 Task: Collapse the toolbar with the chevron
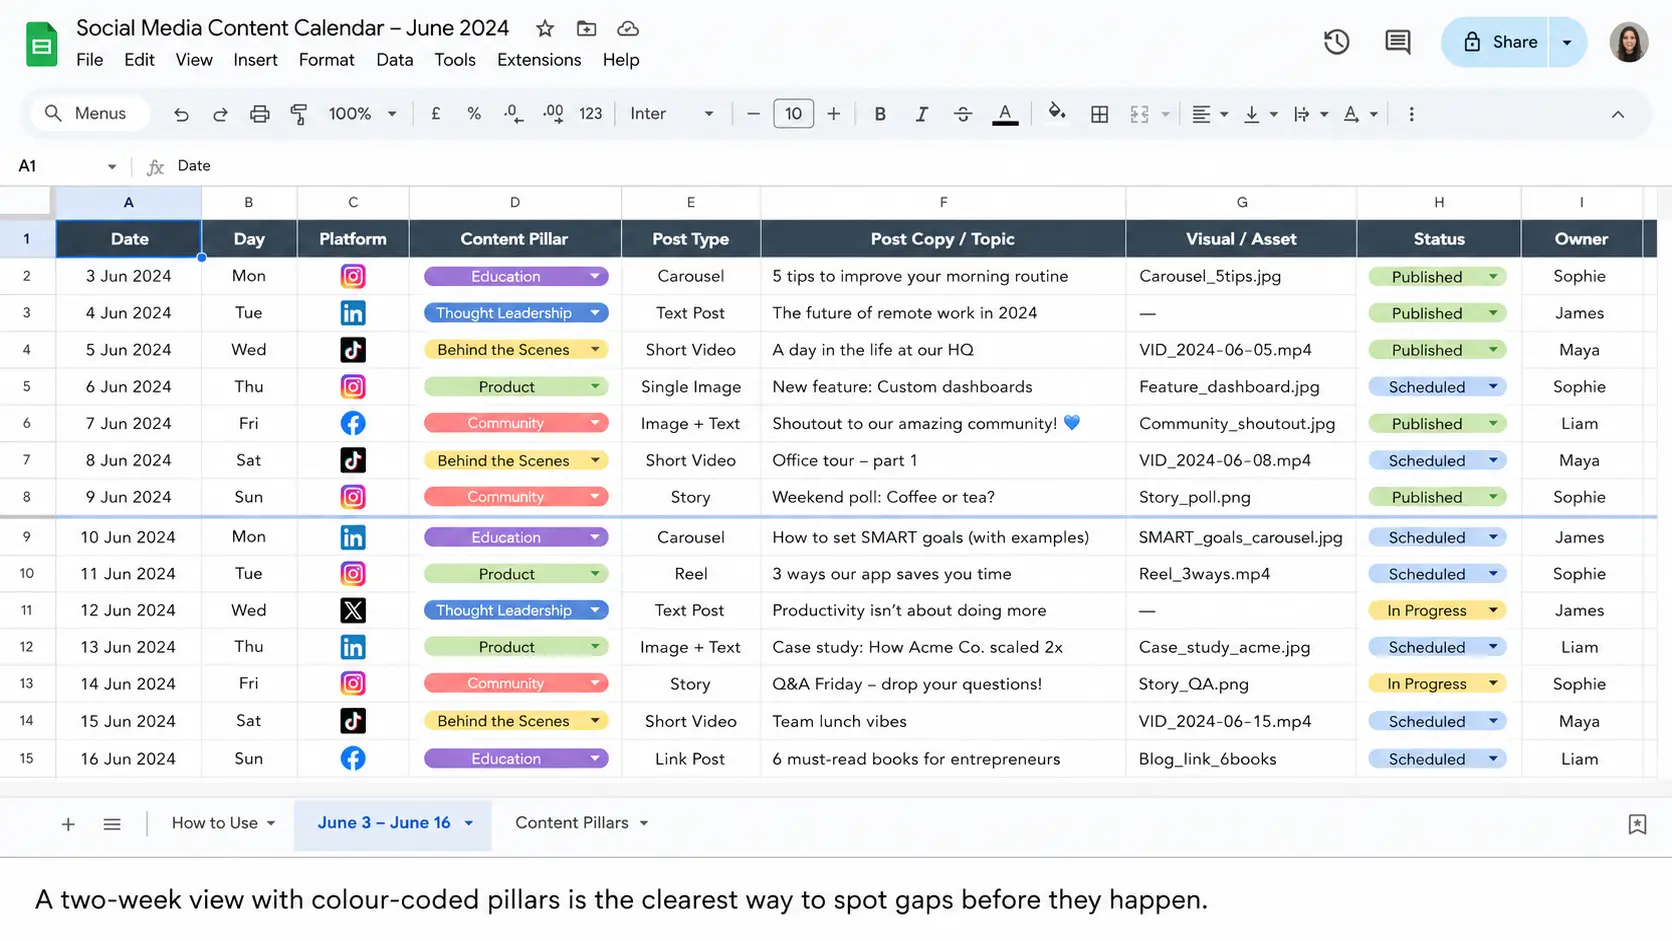tap(1618, 114)
